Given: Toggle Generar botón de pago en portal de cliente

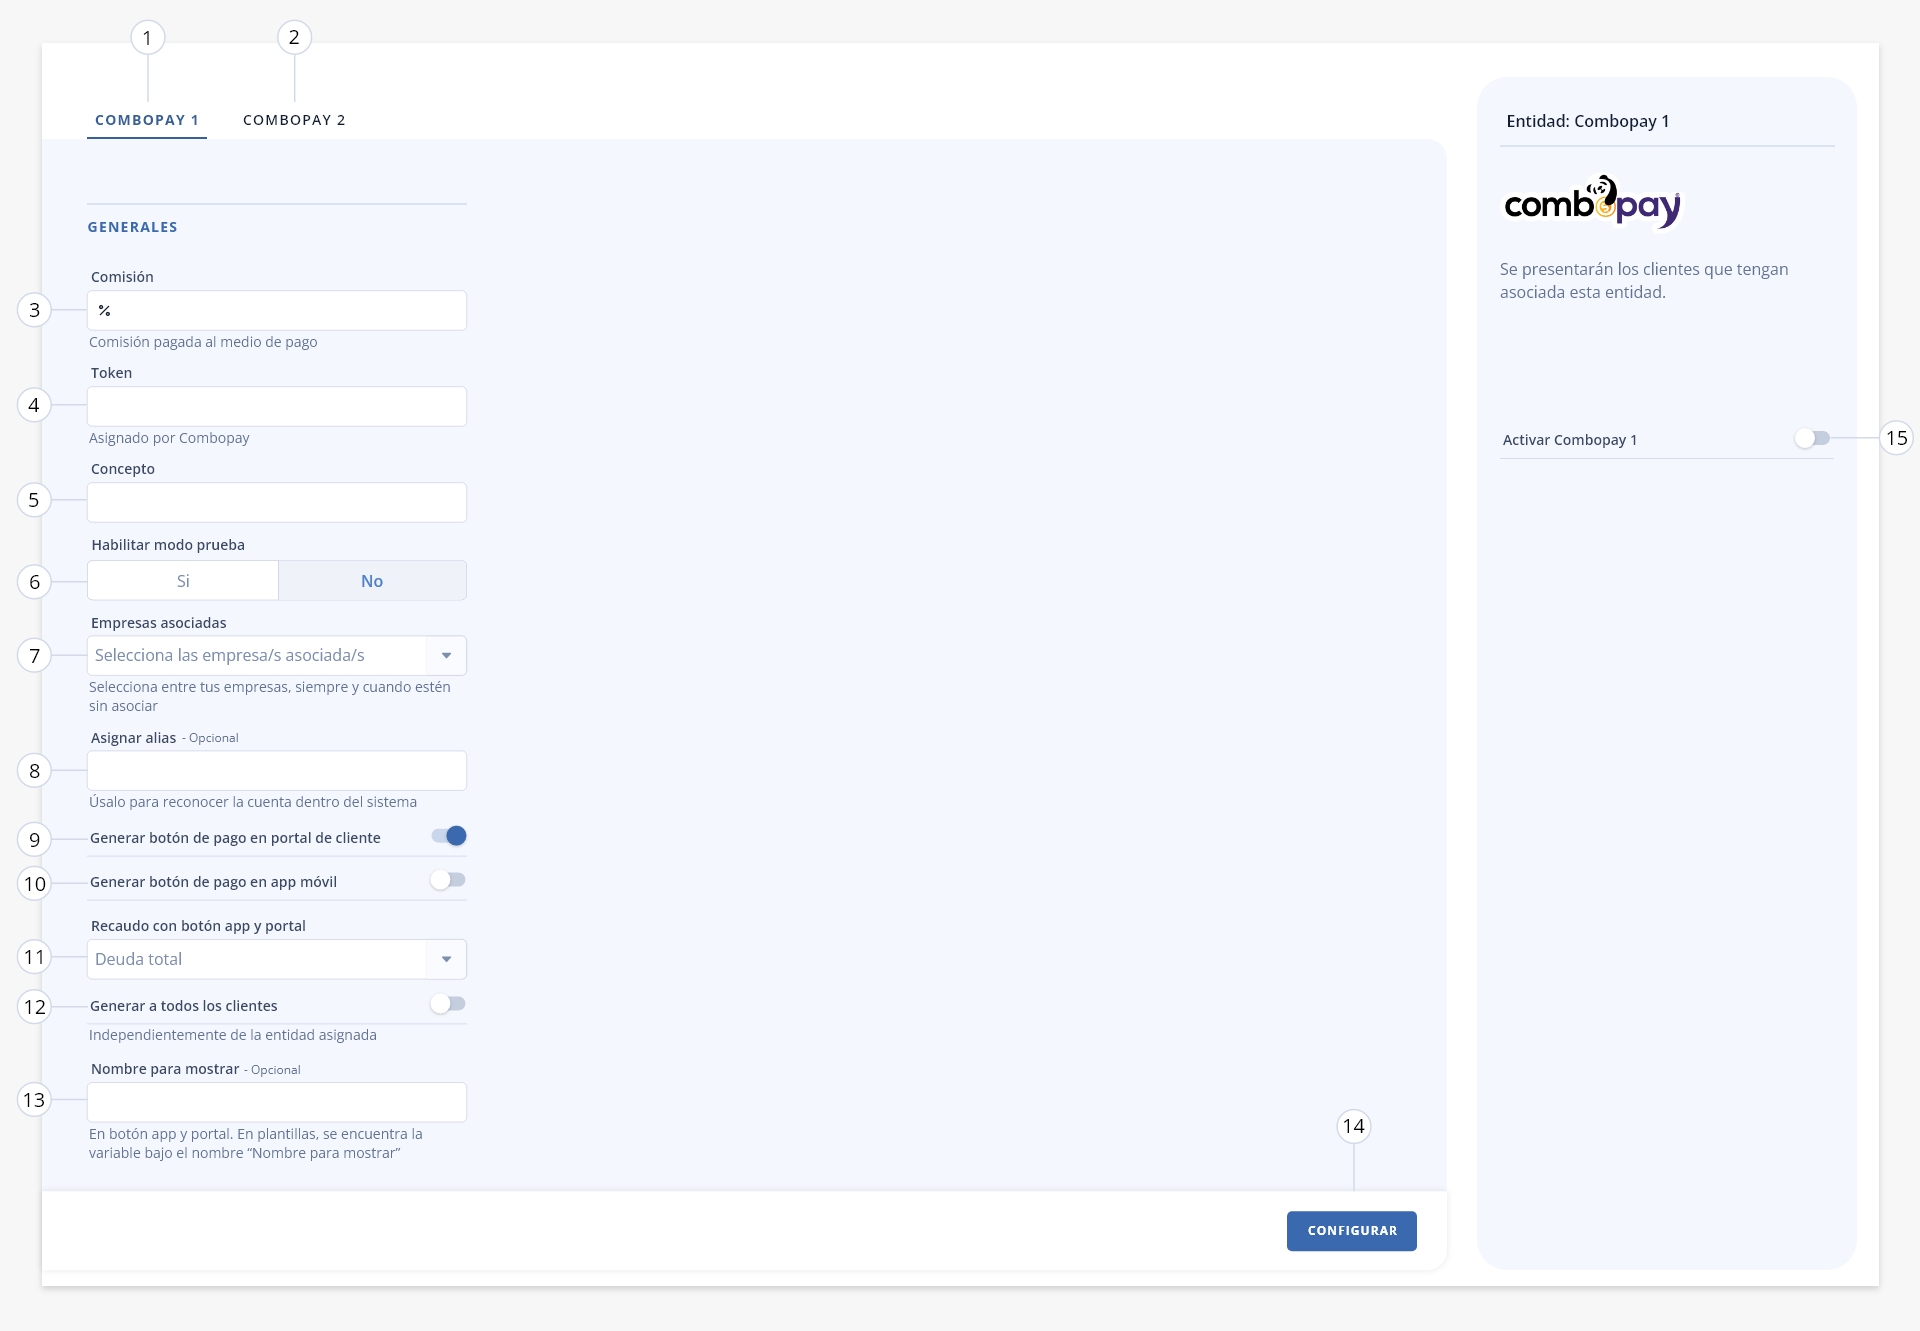Looking at the screenshot, I should 449,836.
